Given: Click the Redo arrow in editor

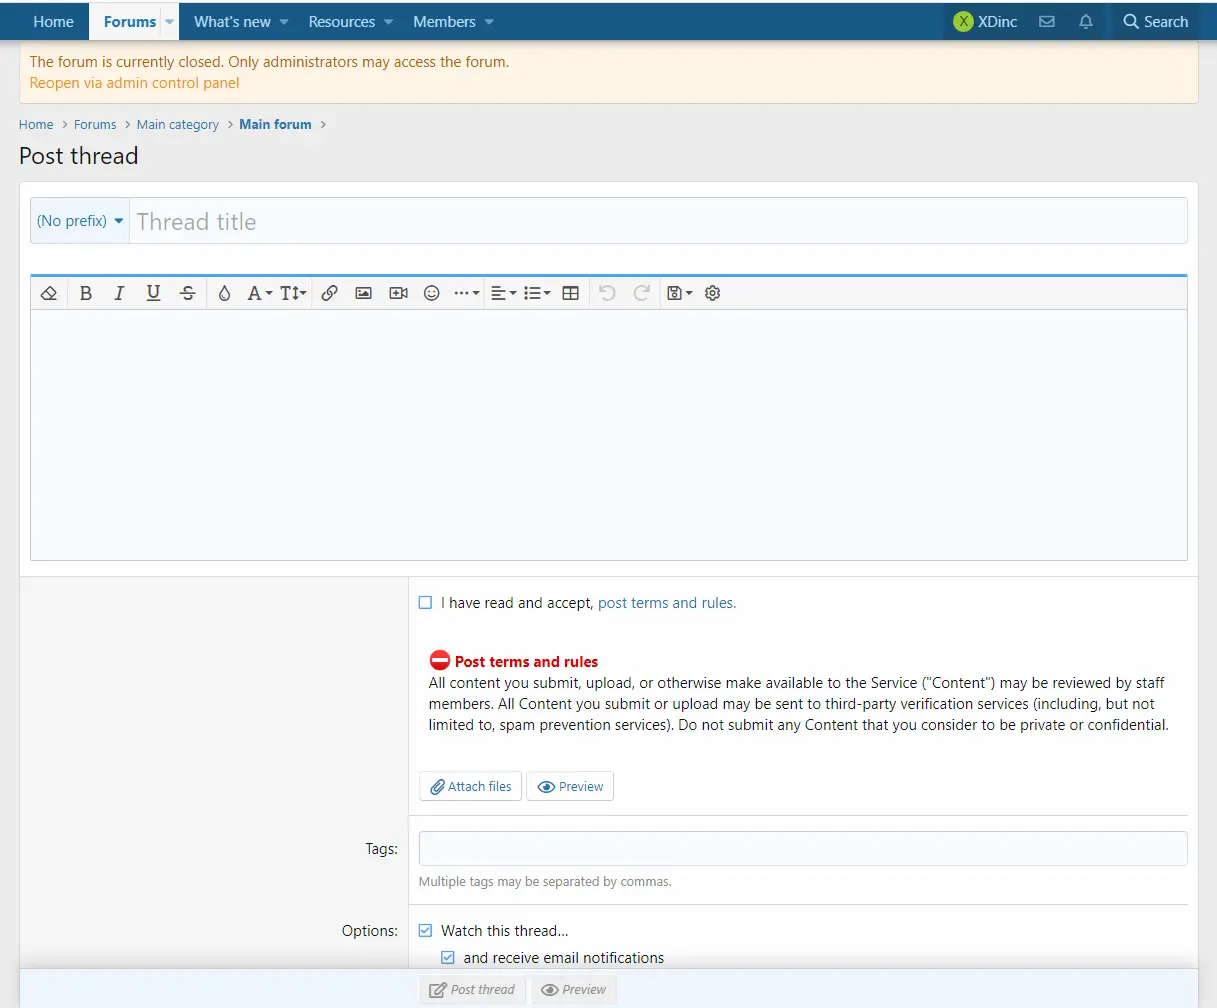Looking at the screenshot, I should coord(642,293).
